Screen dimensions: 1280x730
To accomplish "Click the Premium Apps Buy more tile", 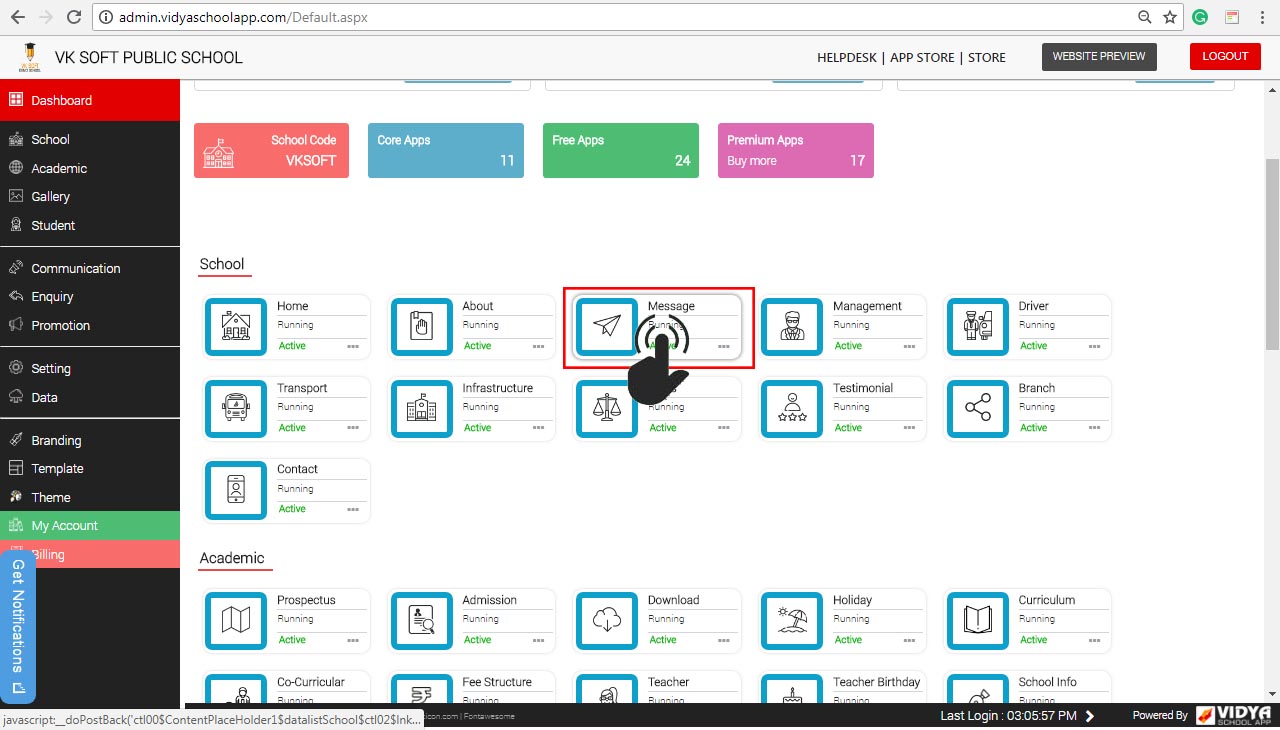I will (x=796, y=150).
